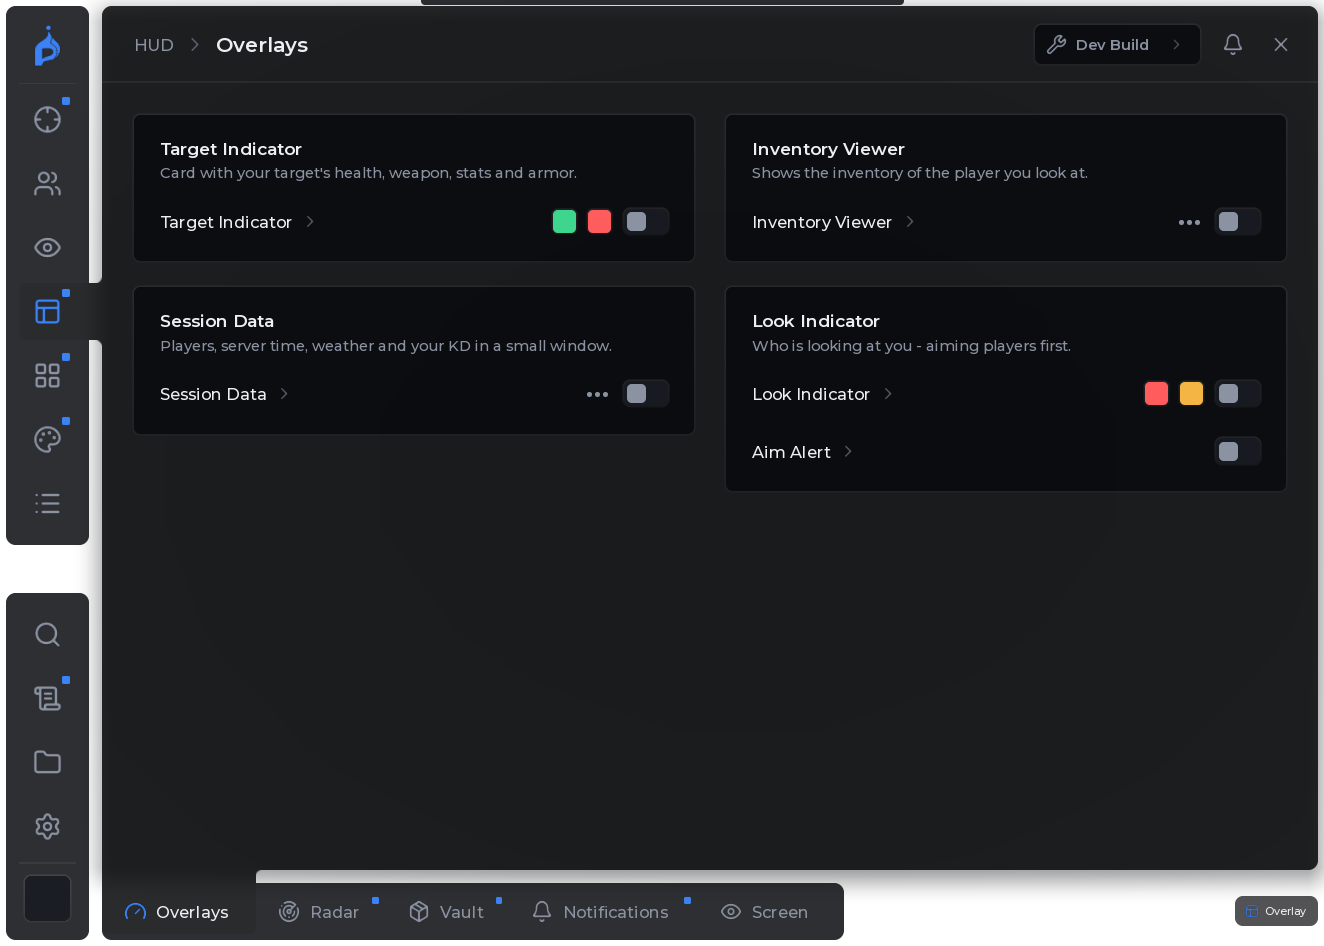The width and height of the screenshot is (1324, 946).
Task: Click the app logo at sidebar top
Action: pos(47,47)
